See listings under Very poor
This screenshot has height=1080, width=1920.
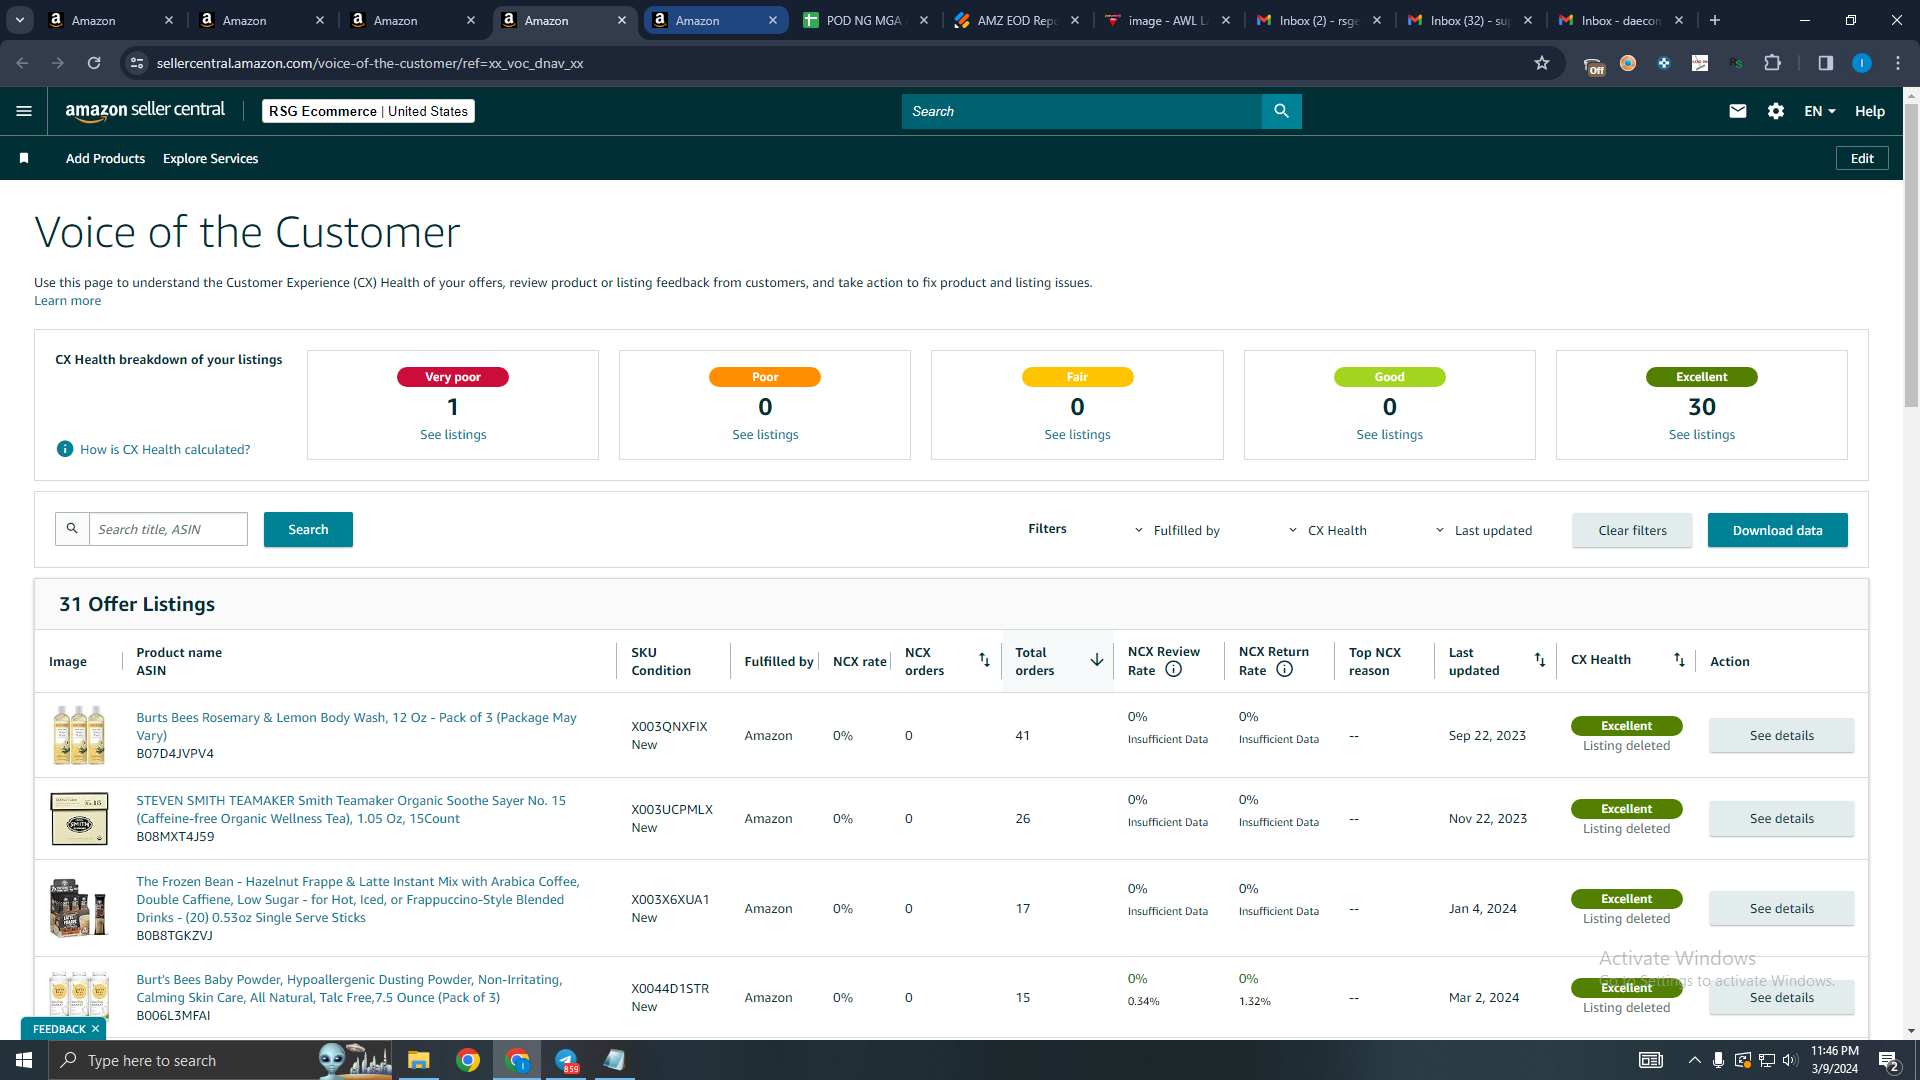[453, 434]
